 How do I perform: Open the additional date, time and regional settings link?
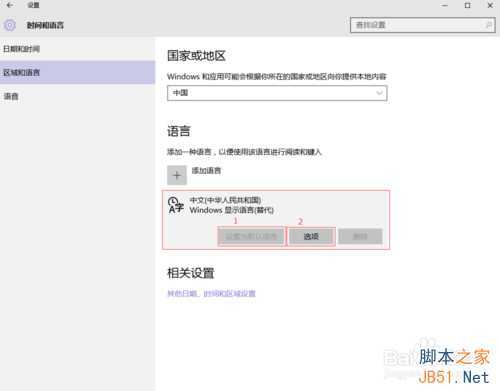[211, 293]
